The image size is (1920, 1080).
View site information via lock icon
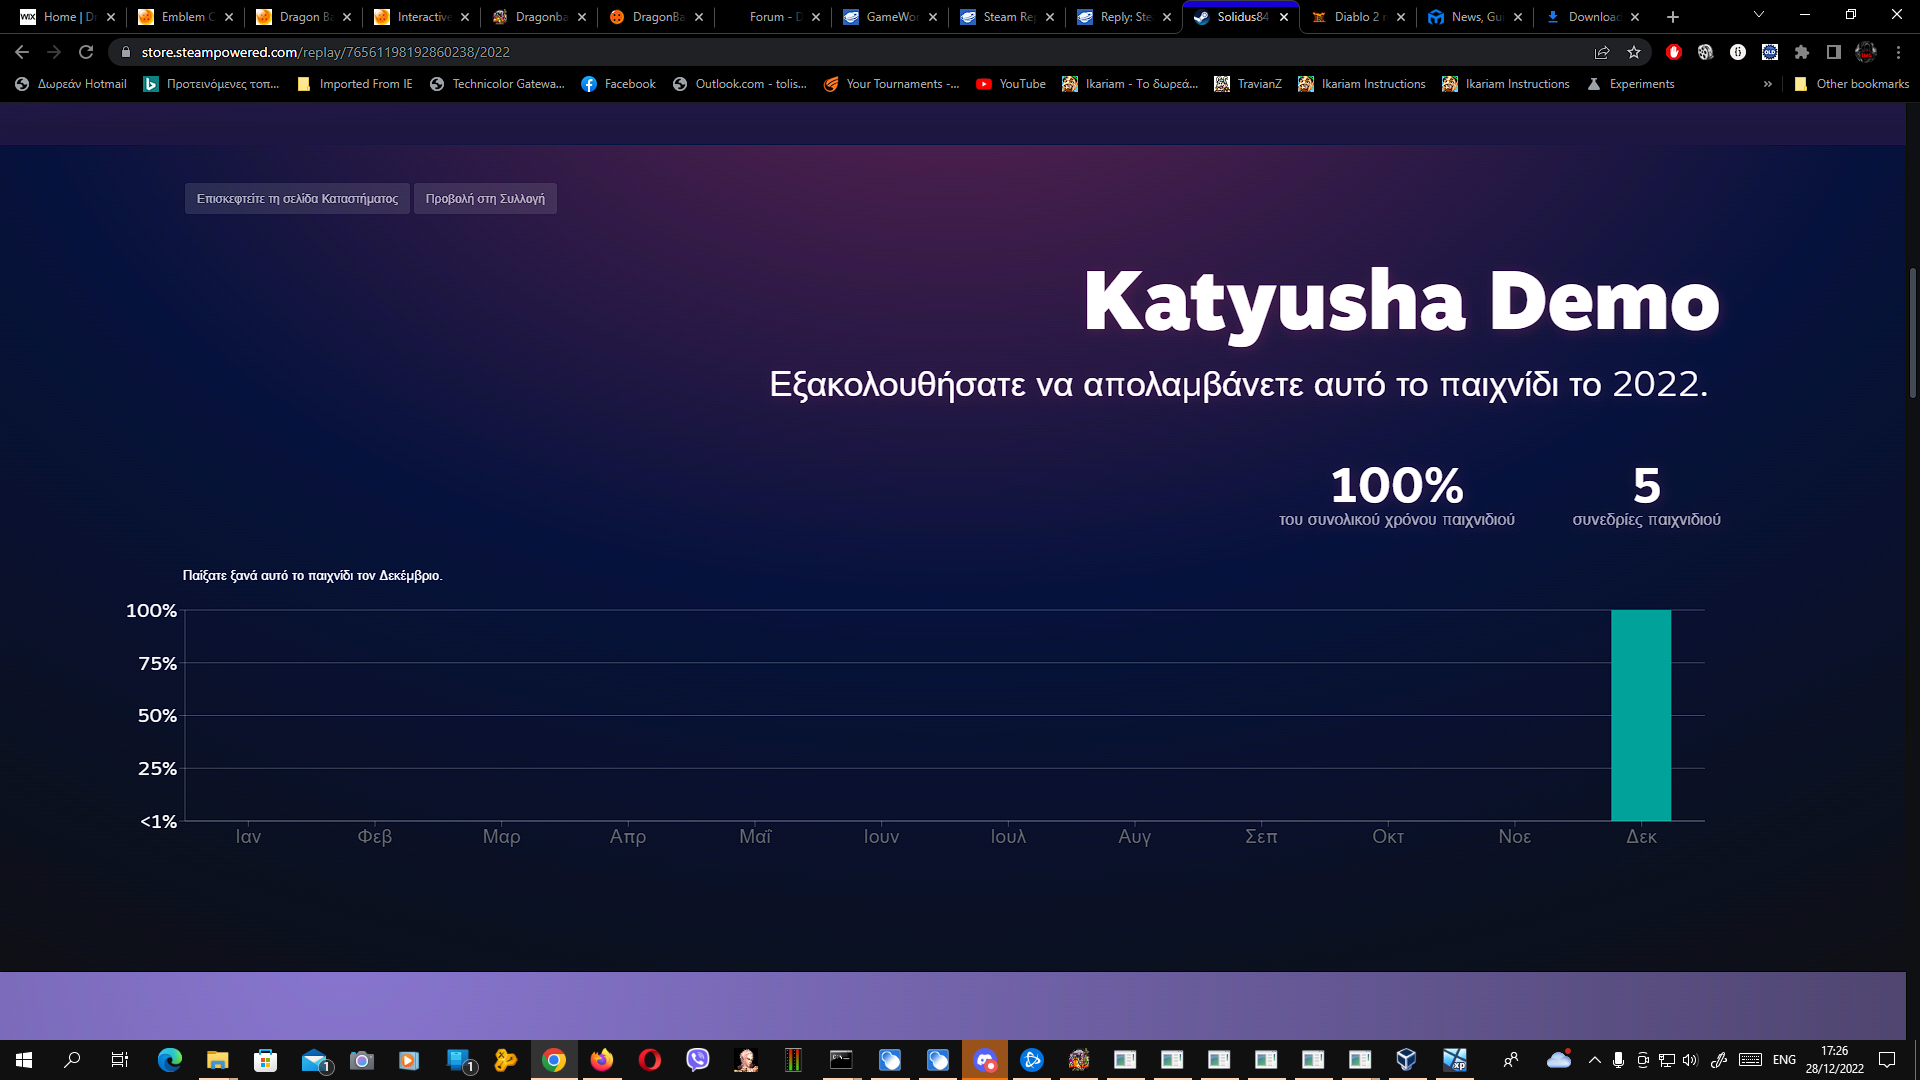(126, 52)
